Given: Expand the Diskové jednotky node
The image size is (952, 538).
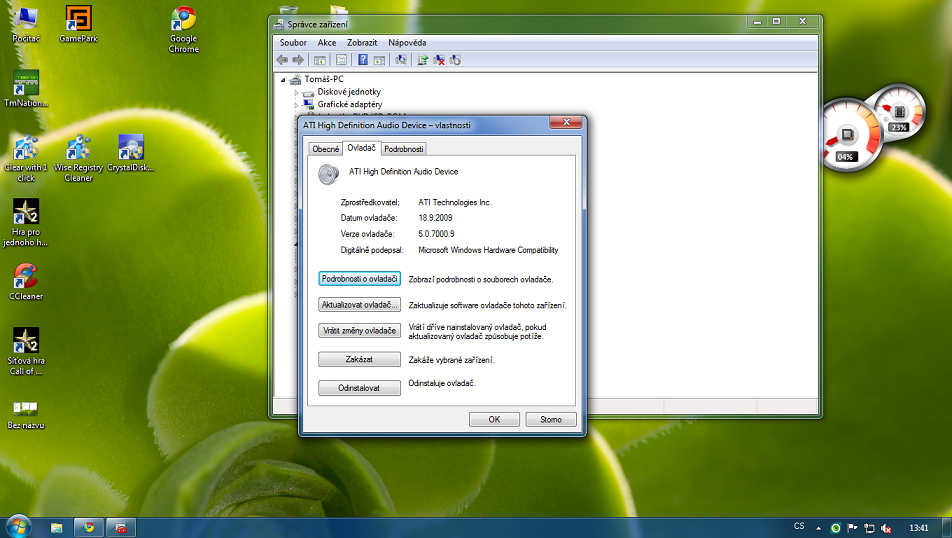Looking at the screenshot, I should pyautogui.click(x=296, y=93).
